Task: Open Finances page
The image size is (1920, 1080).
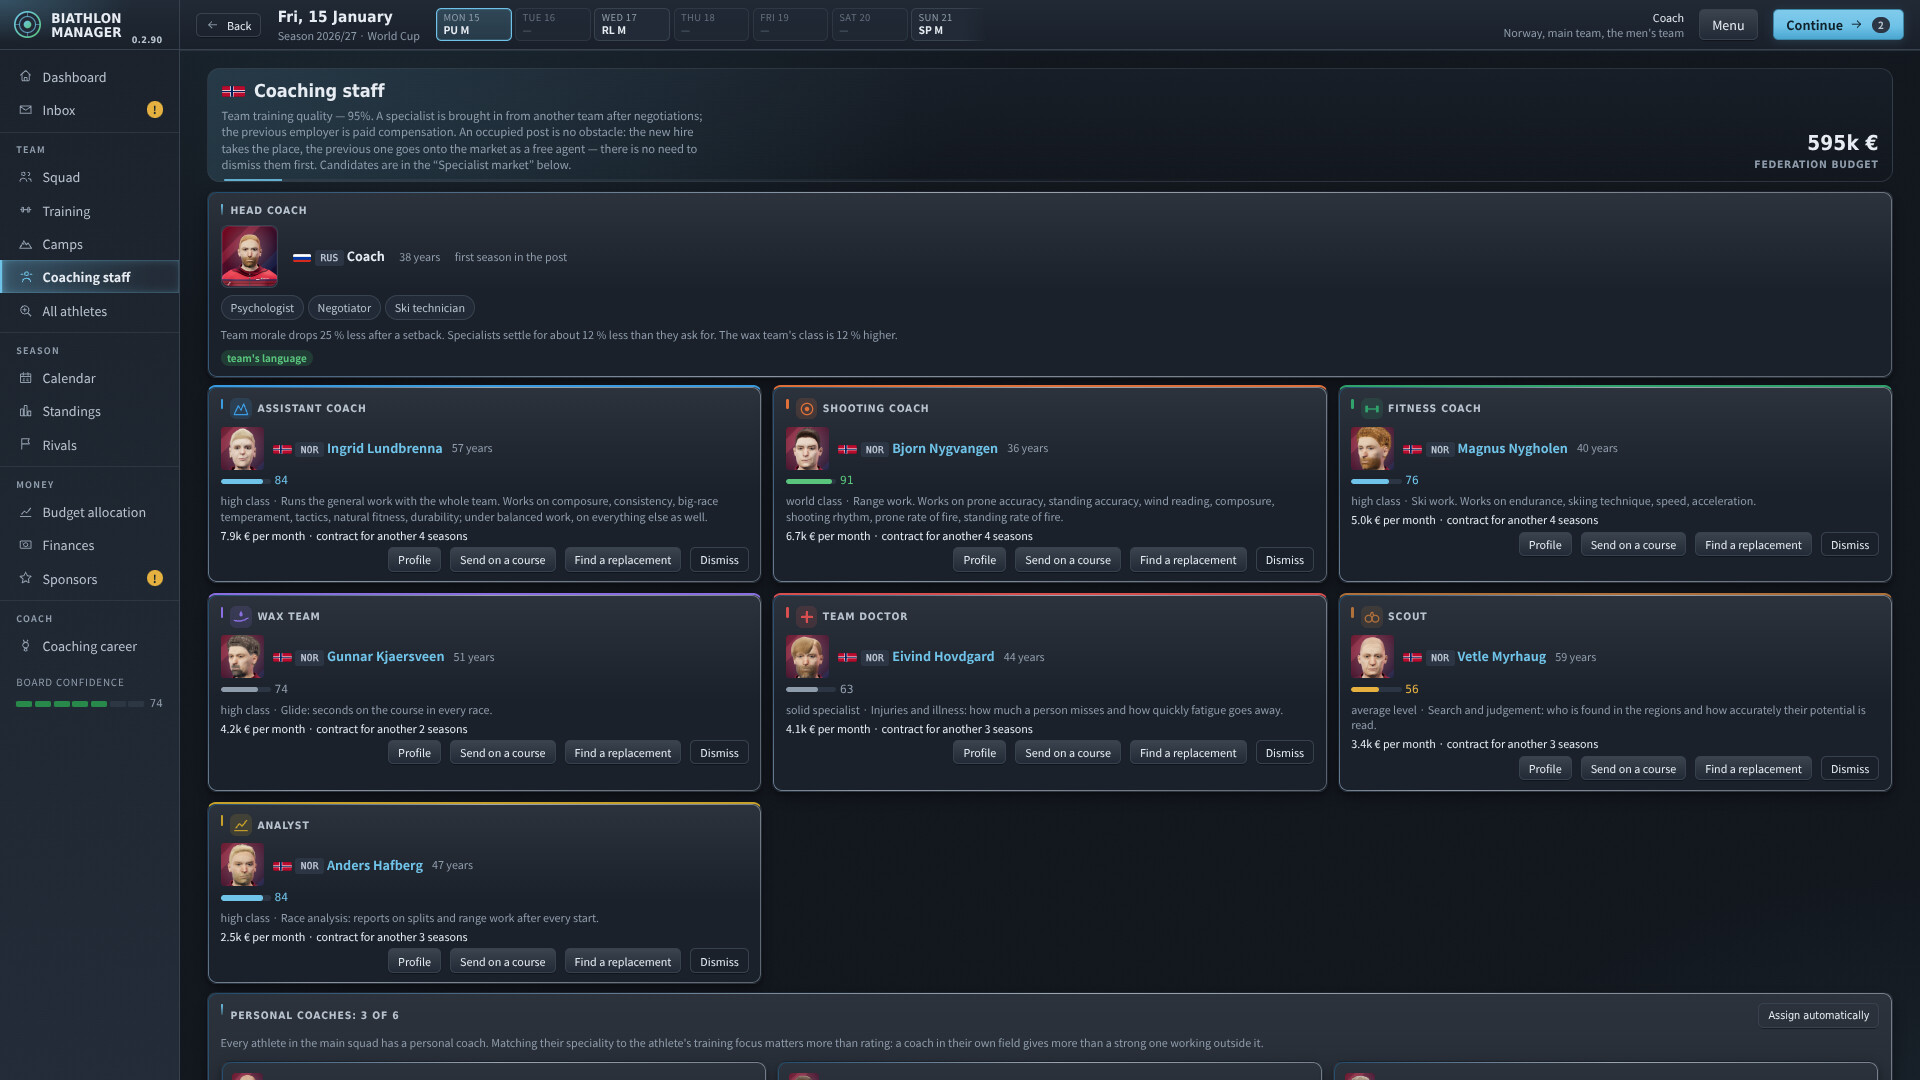Action: click(90, 545)
